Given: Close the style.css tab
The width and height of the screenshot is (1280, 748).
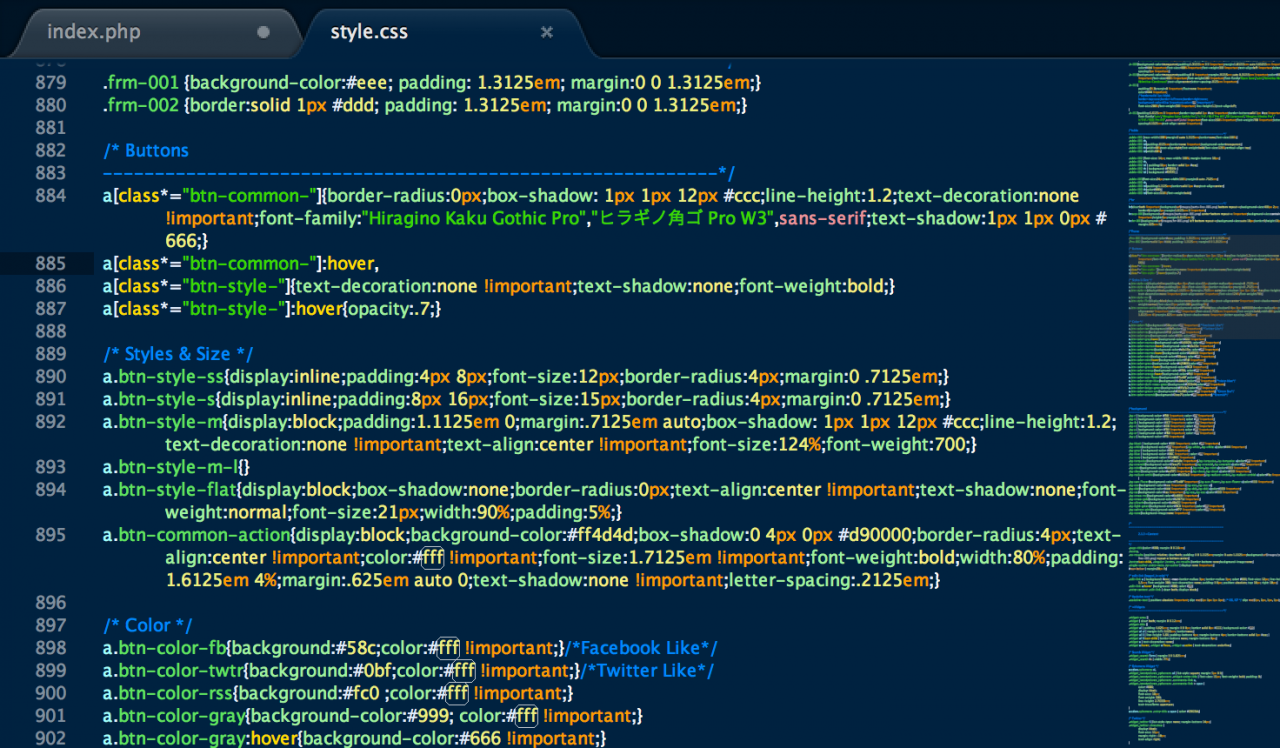Looking at the screenshot, I should click(x=547, y=32).
